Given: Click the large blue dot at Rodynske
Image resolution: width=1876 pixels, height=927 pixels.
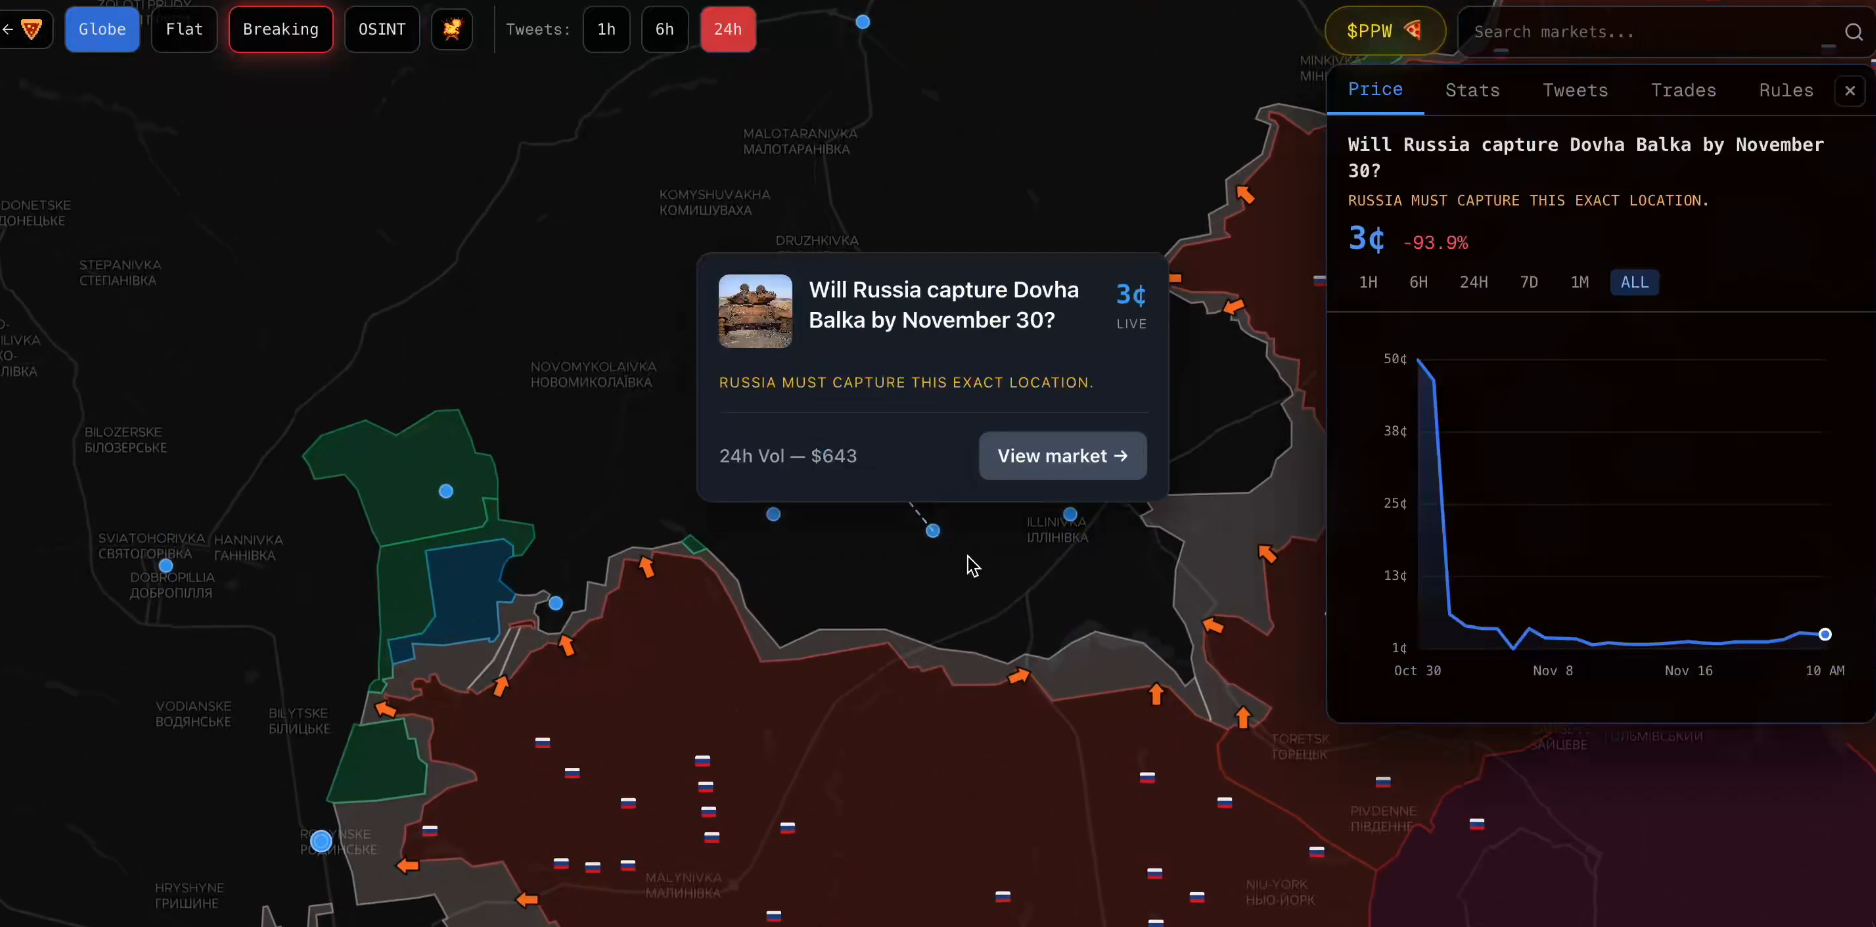Looking at the screenshot, I should click(321, 841).
